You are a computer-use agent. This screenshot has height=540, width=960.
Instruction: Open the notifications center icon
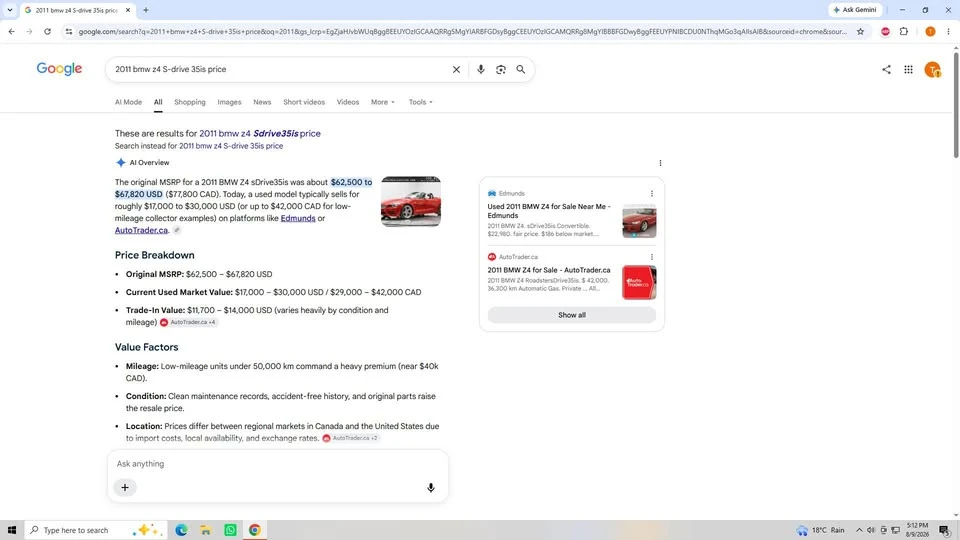click(x=945, y=530)
